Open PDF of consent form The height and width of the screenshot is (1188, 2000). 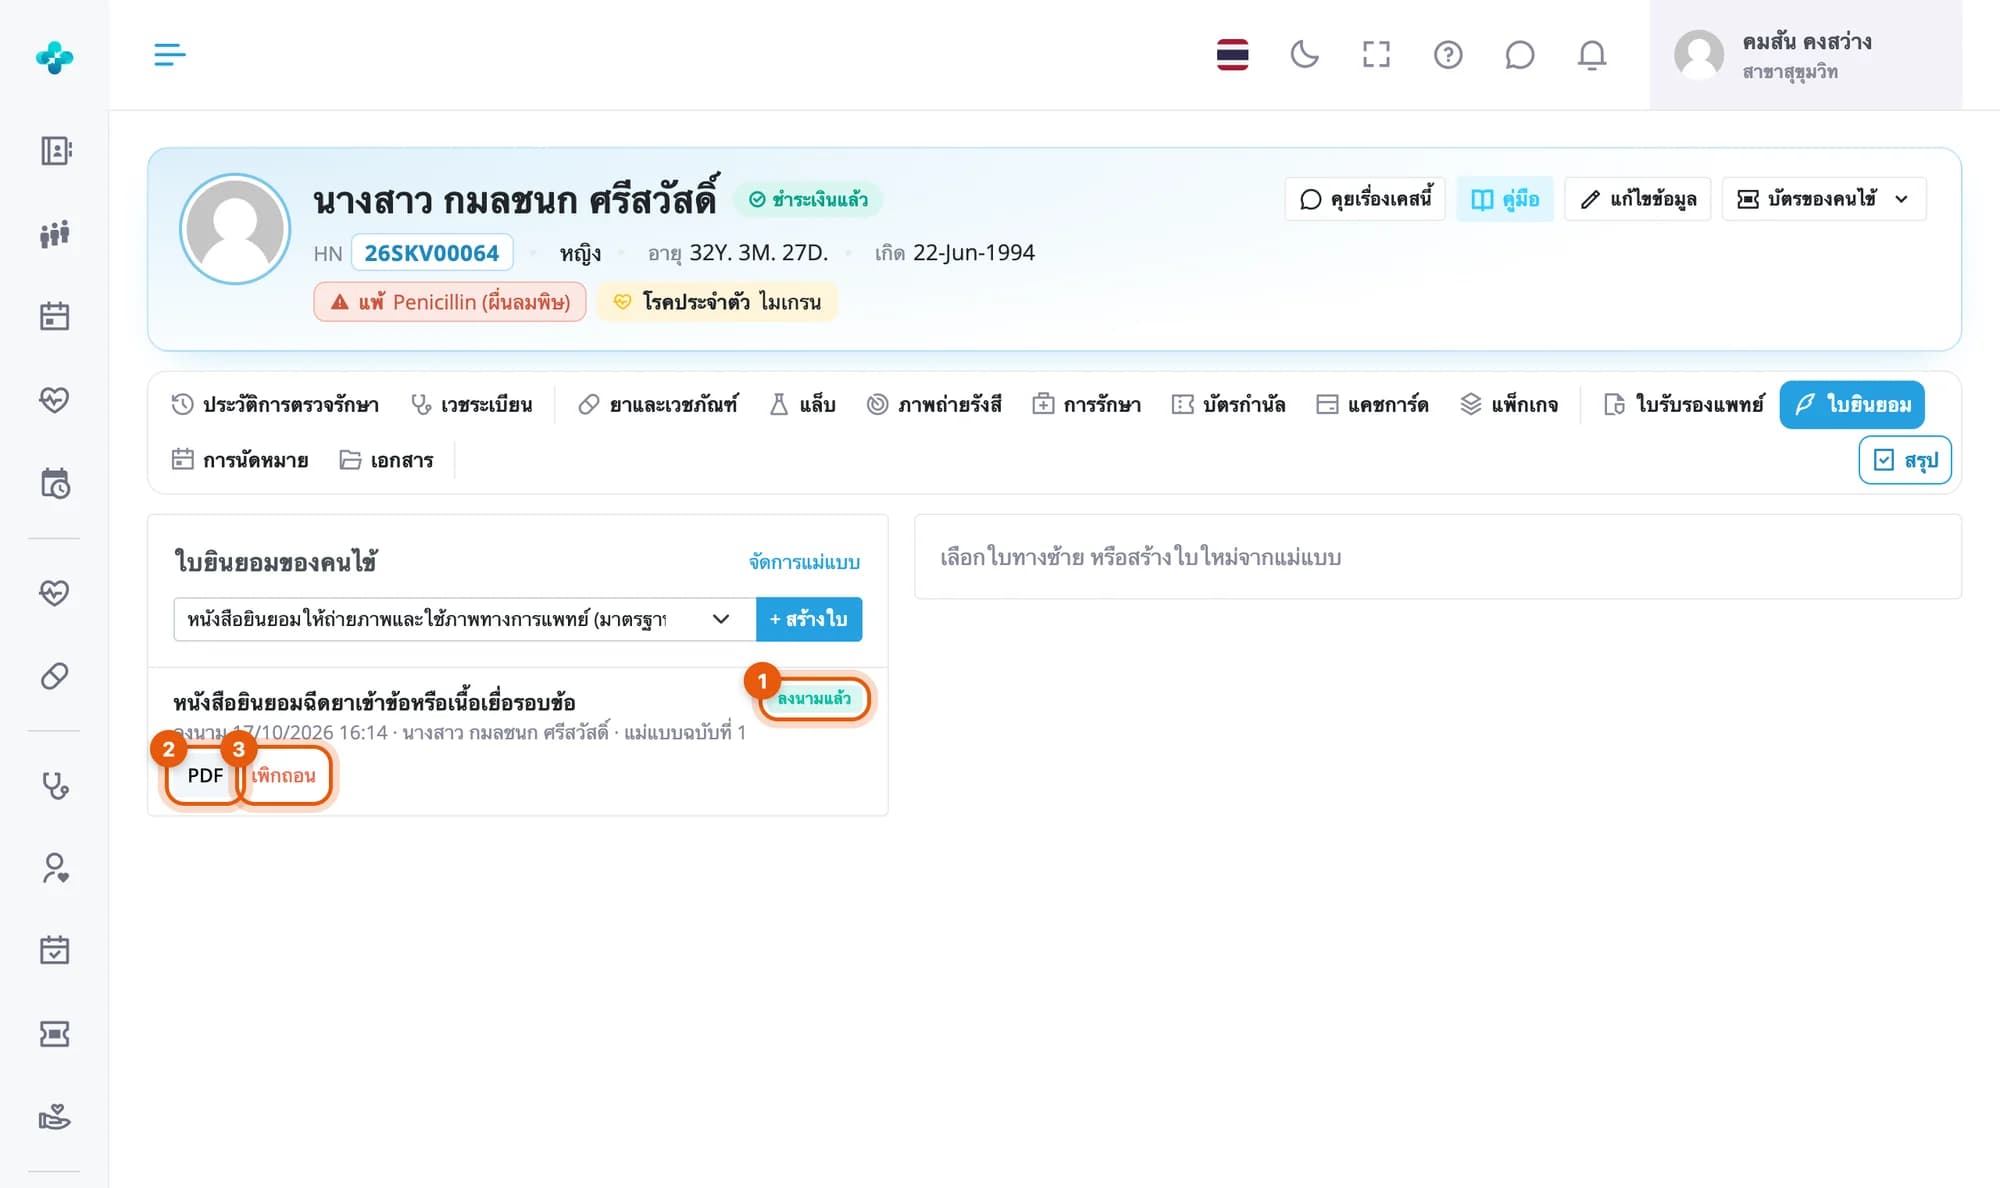205,775
